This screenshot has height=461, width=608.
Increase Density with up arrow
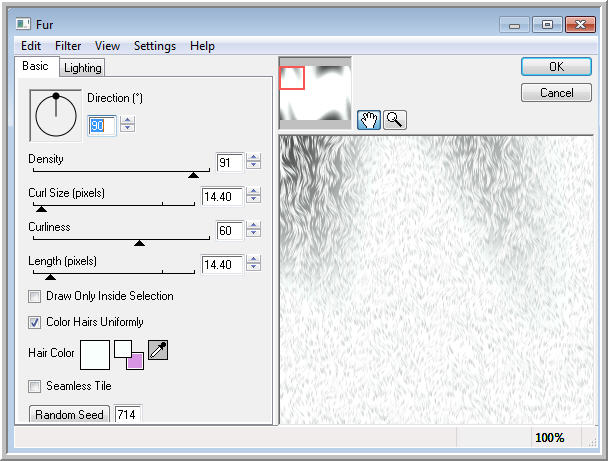coord(254,157)
